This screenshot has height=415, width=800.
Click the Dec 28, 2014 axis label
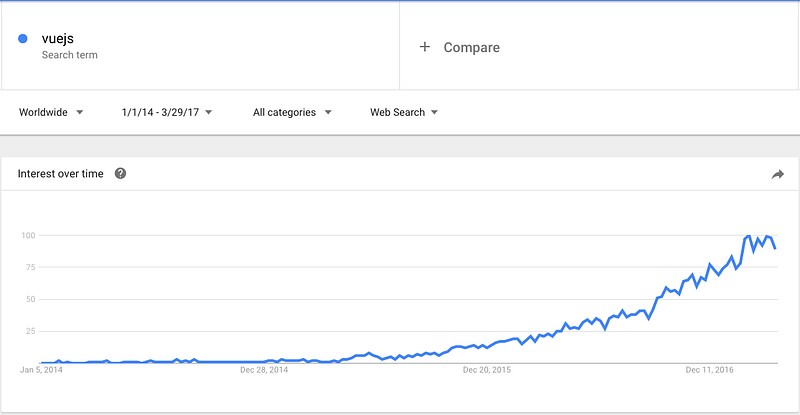click(x=263, y=369)
